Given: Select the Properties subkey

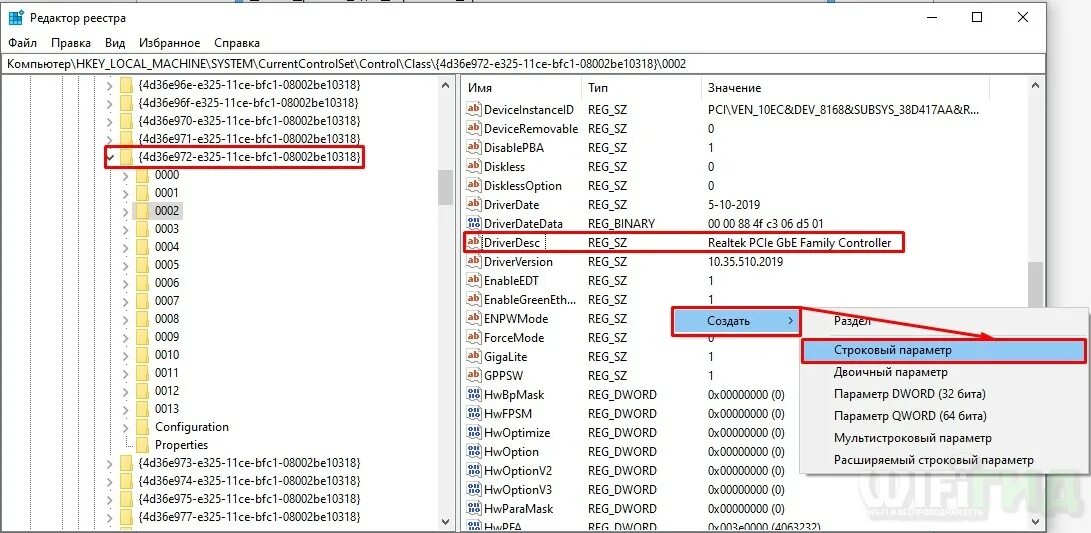Looking at the screenshot, I should pos(182,445).
